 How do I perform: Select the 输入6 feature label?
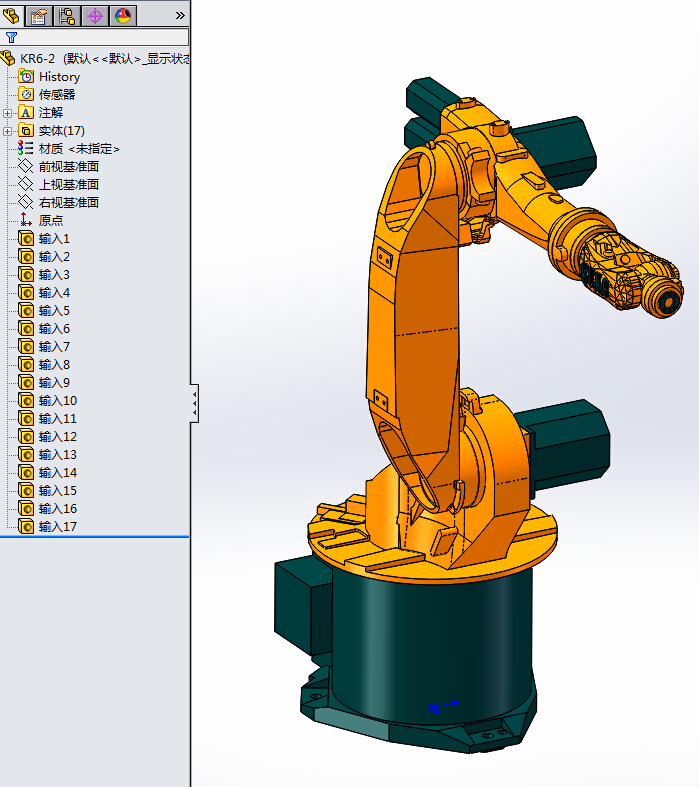click(54, 329)
